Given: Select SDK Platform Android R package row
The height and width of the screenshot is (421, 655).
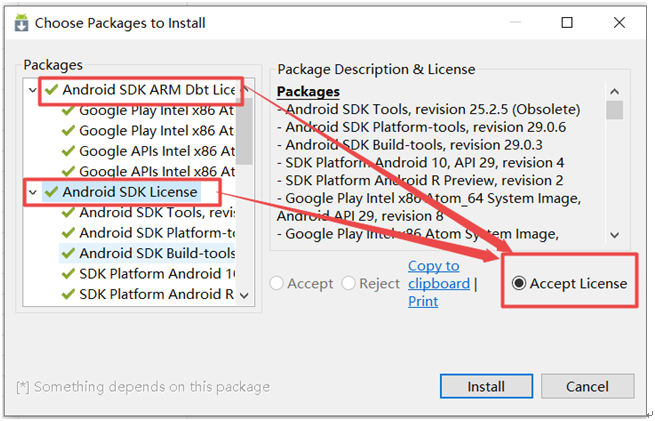Looking at the screenshot, I should pos(157,294).
